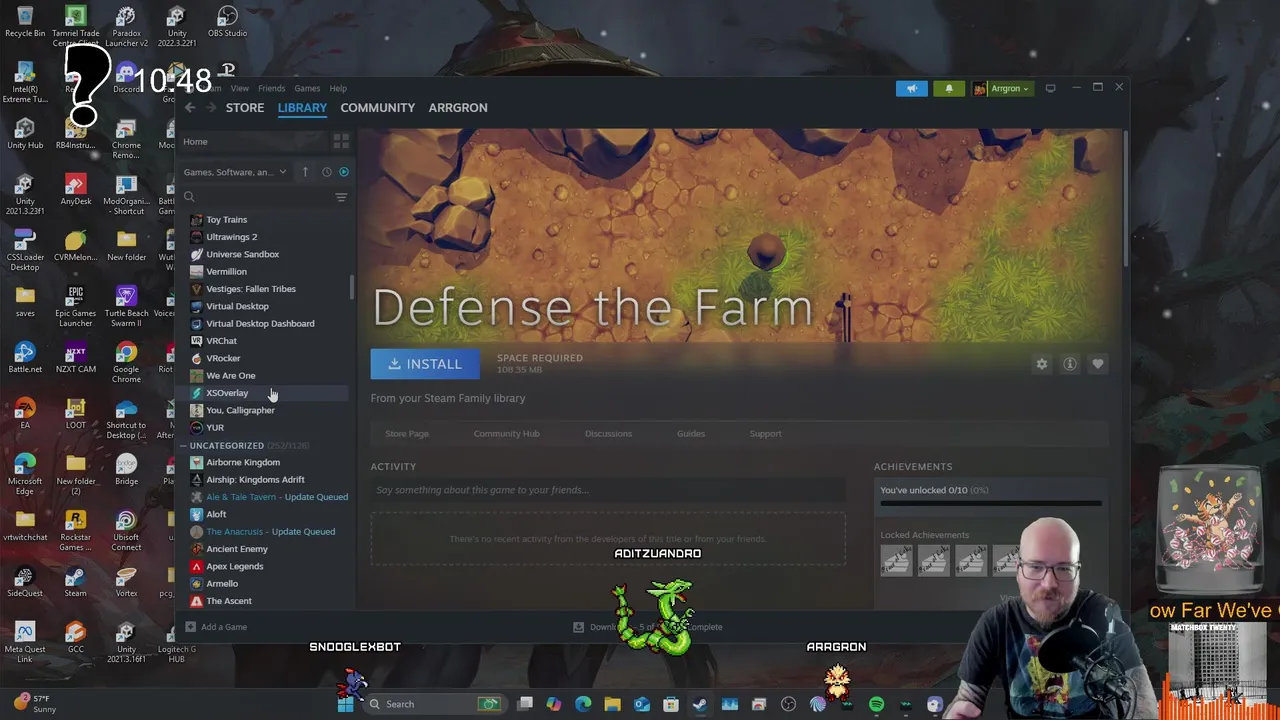Open OBS Studio from taskbar
This screenshot has width=1280, height=720.
pyautogui.click(x=788, y=704)
